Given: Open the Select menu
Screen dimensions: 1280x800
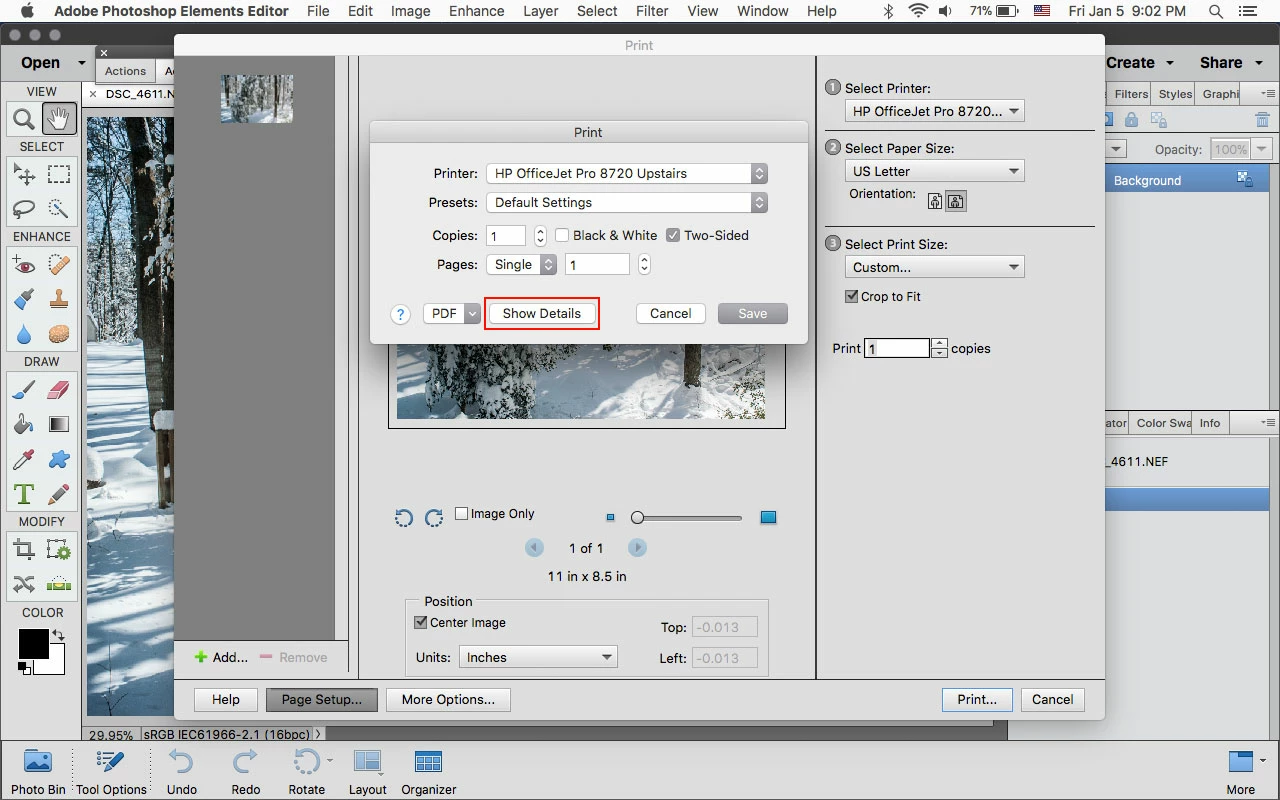Looking at the screenshot, I should [x=597, y=11].
